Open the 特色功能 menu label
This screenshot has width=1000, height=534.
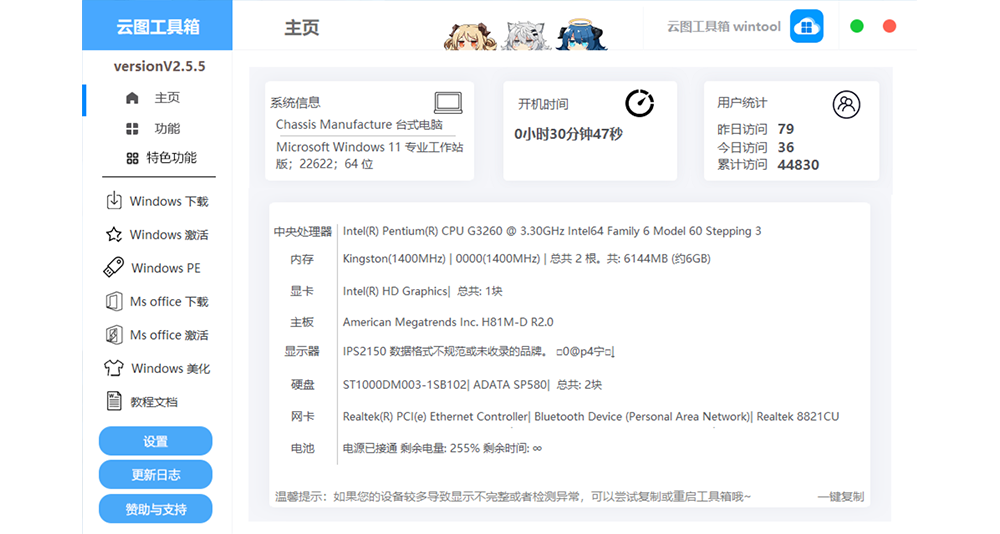(172, 158)
